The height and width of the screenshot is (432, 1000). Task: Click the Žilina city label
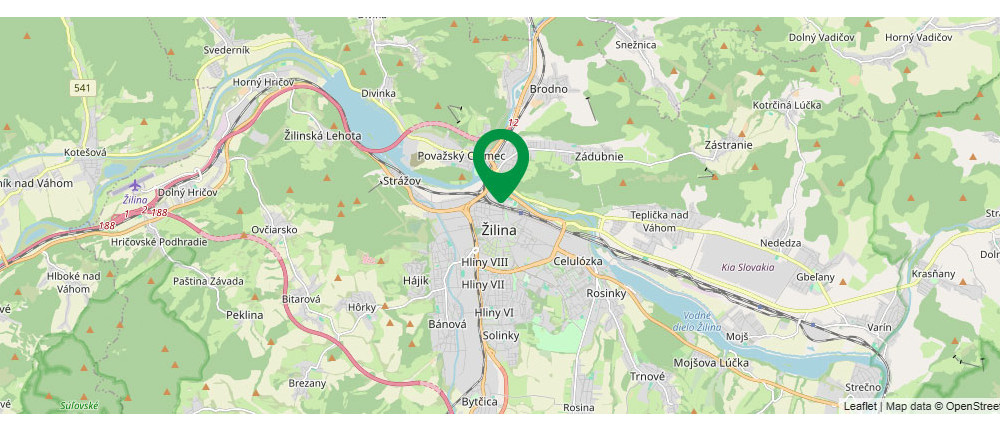(x=499, y=230)
